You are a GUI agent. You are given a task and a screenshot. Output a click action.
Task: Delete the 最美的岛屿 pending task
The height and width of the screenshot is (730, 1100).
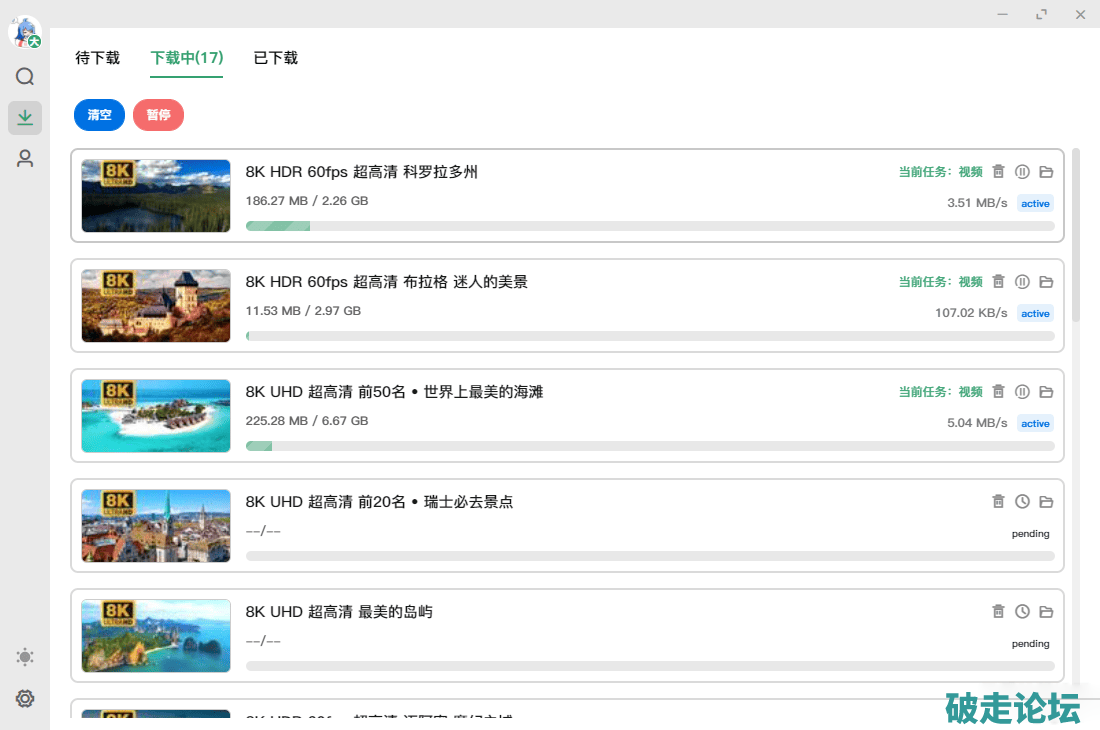click(998, 612)
